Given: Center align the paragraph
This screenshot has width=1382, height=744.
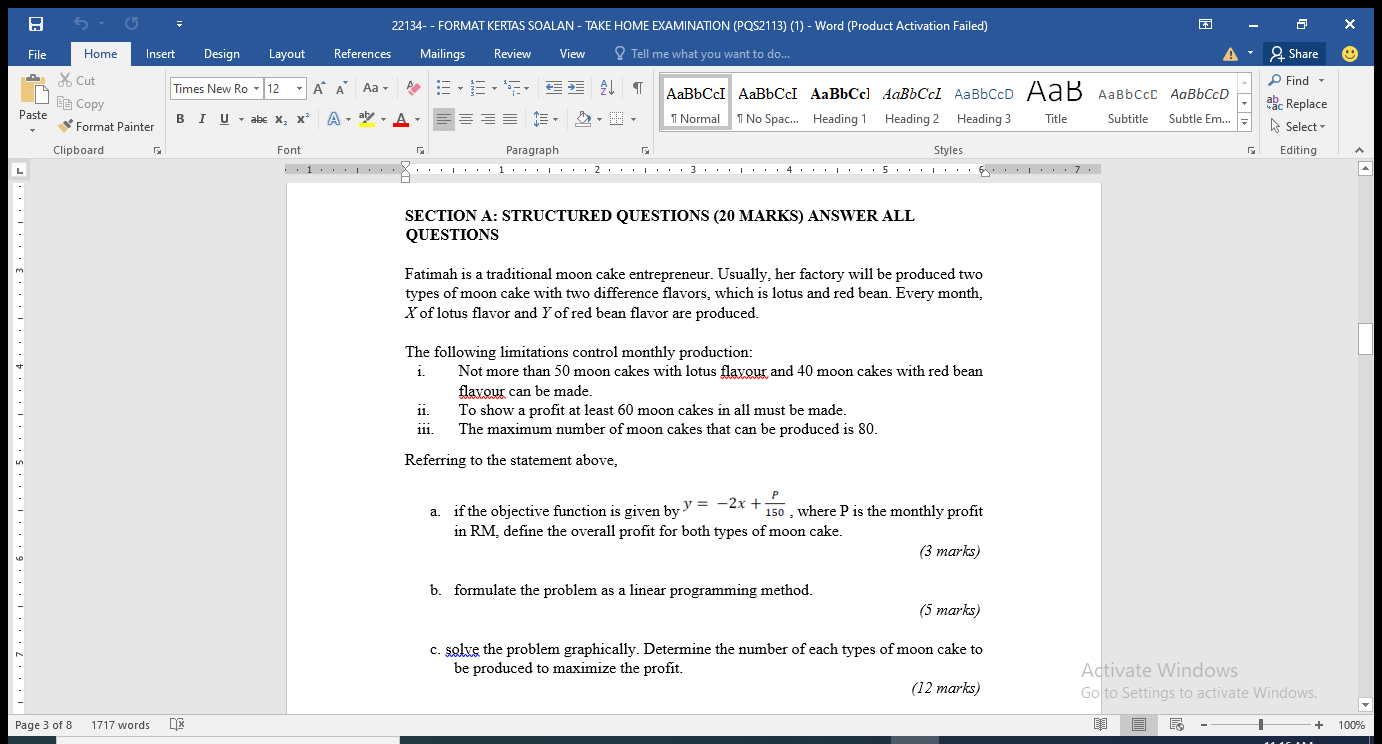Looking at the screenshot, I should click(x=466, y=119).
